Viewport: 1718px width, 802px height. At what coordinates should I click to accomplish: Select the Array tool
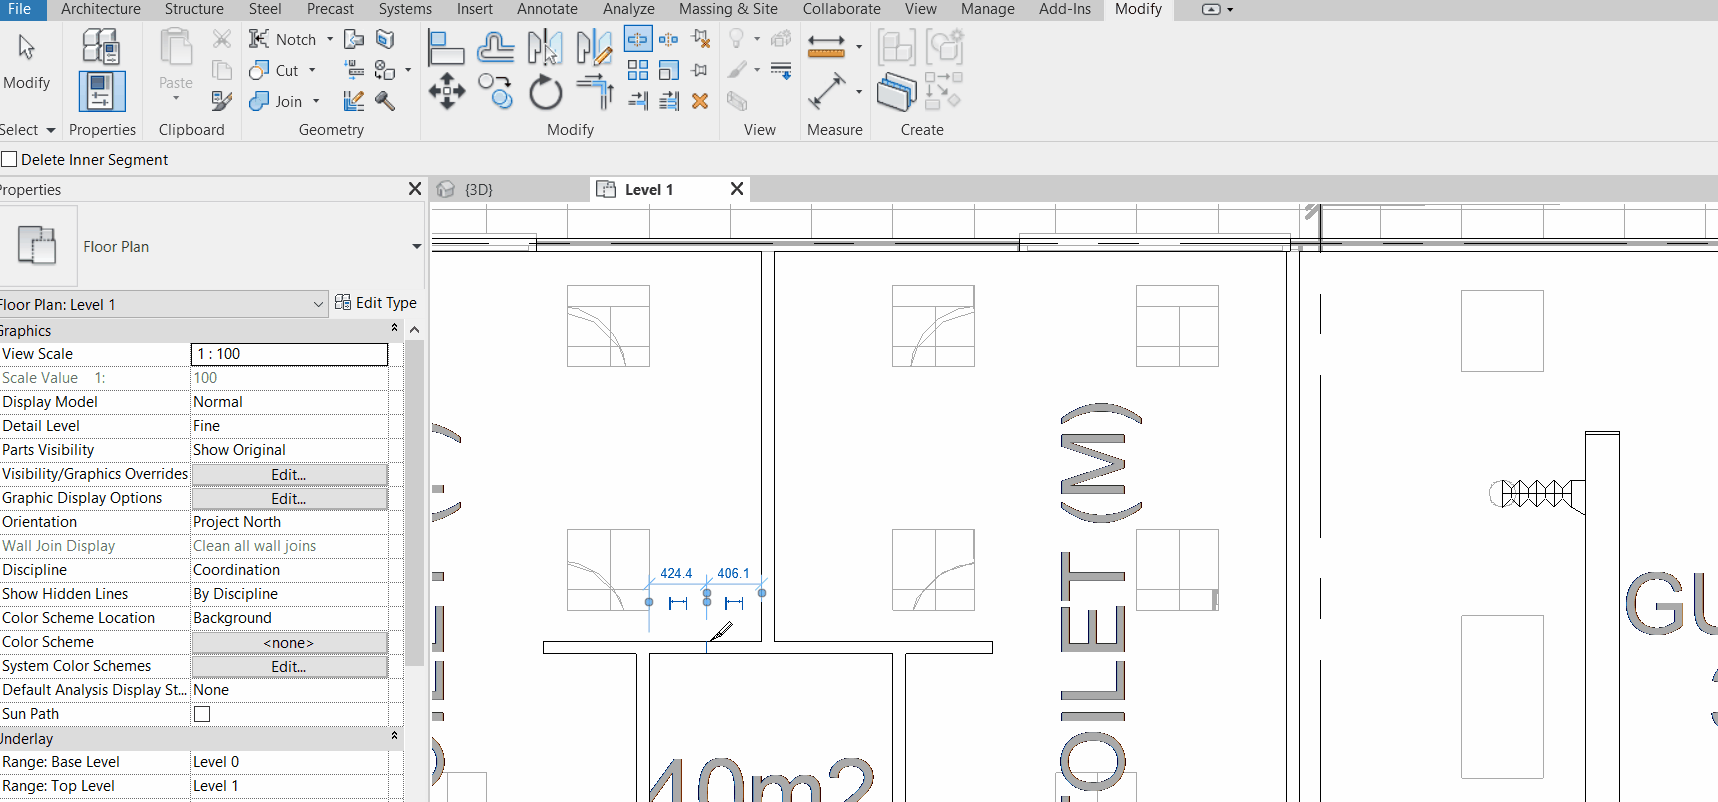point(637,70)
